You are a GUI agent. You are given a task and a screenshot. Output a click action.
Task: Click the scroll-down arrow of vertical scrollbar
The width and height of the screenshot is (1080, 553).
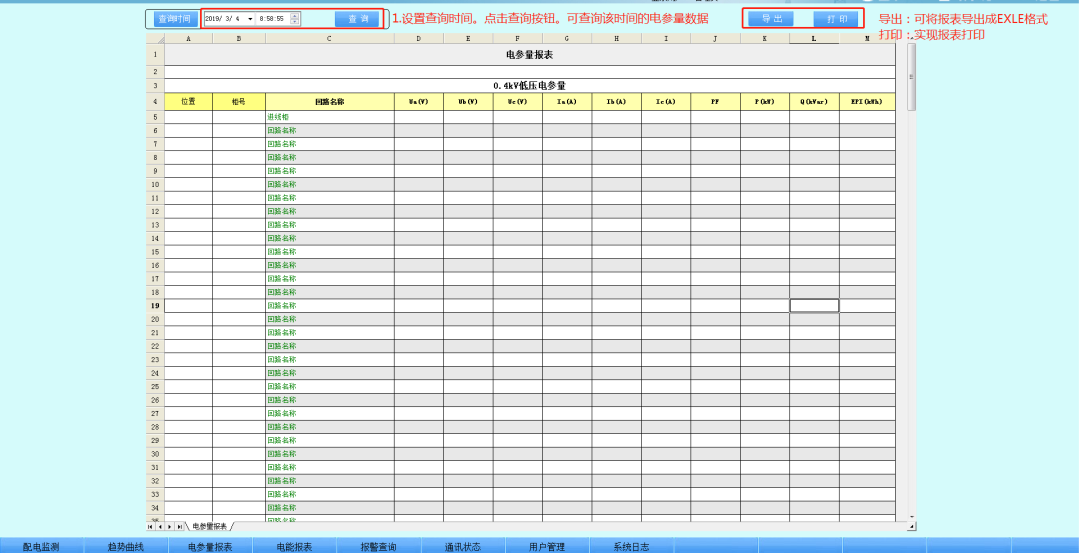(911, 517)
